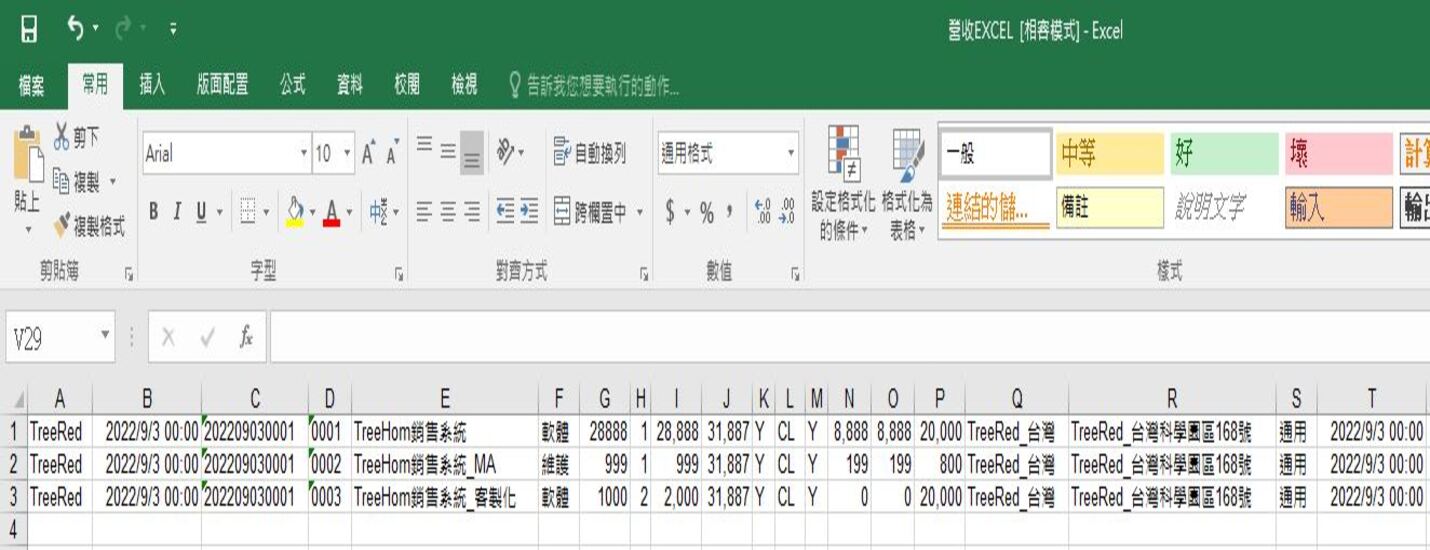Click the text Orientation icon

tap(506, 153)
